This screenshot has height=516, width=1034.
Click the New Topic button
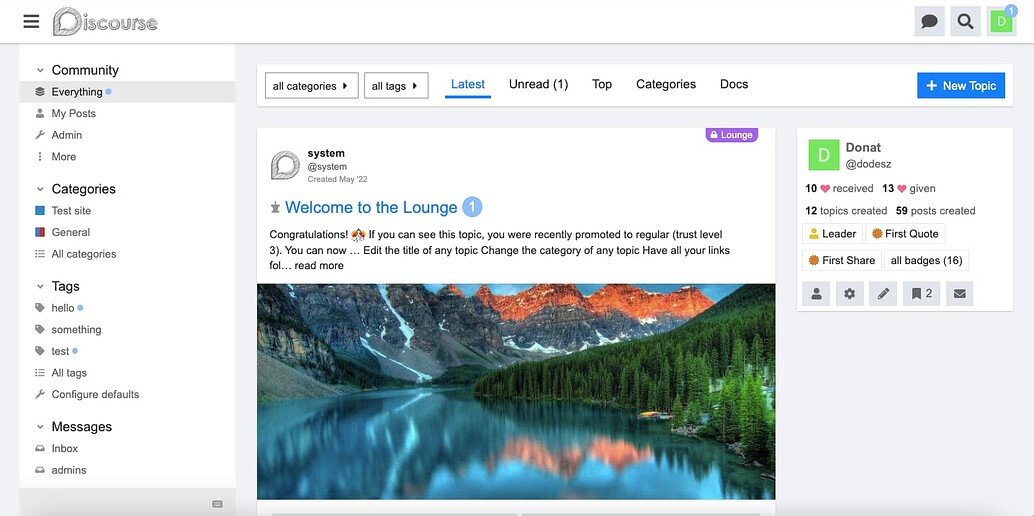(x=961, y=86)
